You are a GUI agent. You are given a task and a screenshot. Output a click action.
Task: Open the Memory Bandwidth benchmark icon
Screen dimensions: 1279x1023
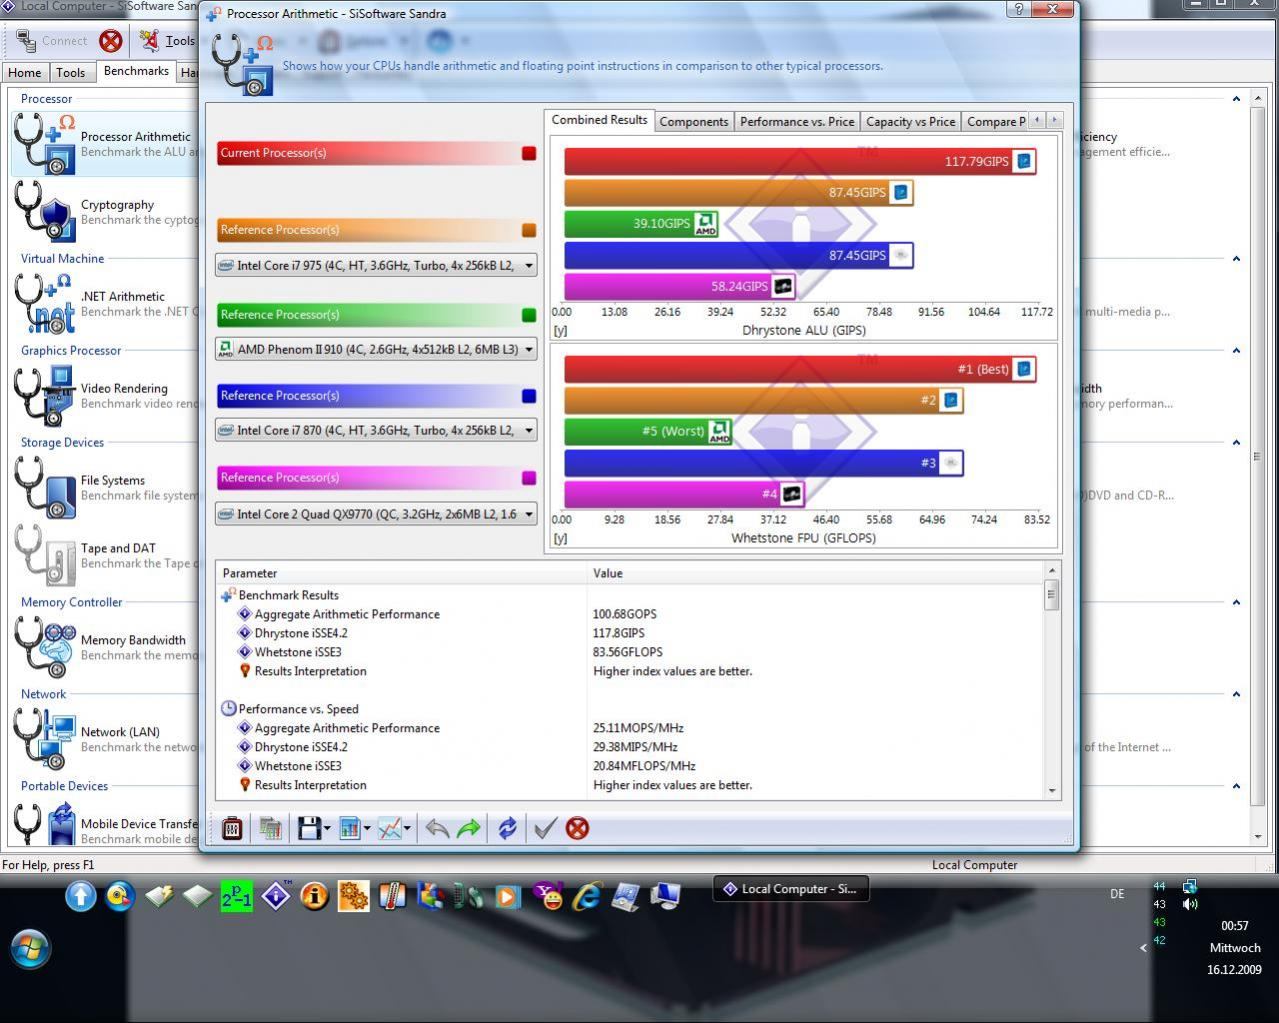tap(44, 647)
